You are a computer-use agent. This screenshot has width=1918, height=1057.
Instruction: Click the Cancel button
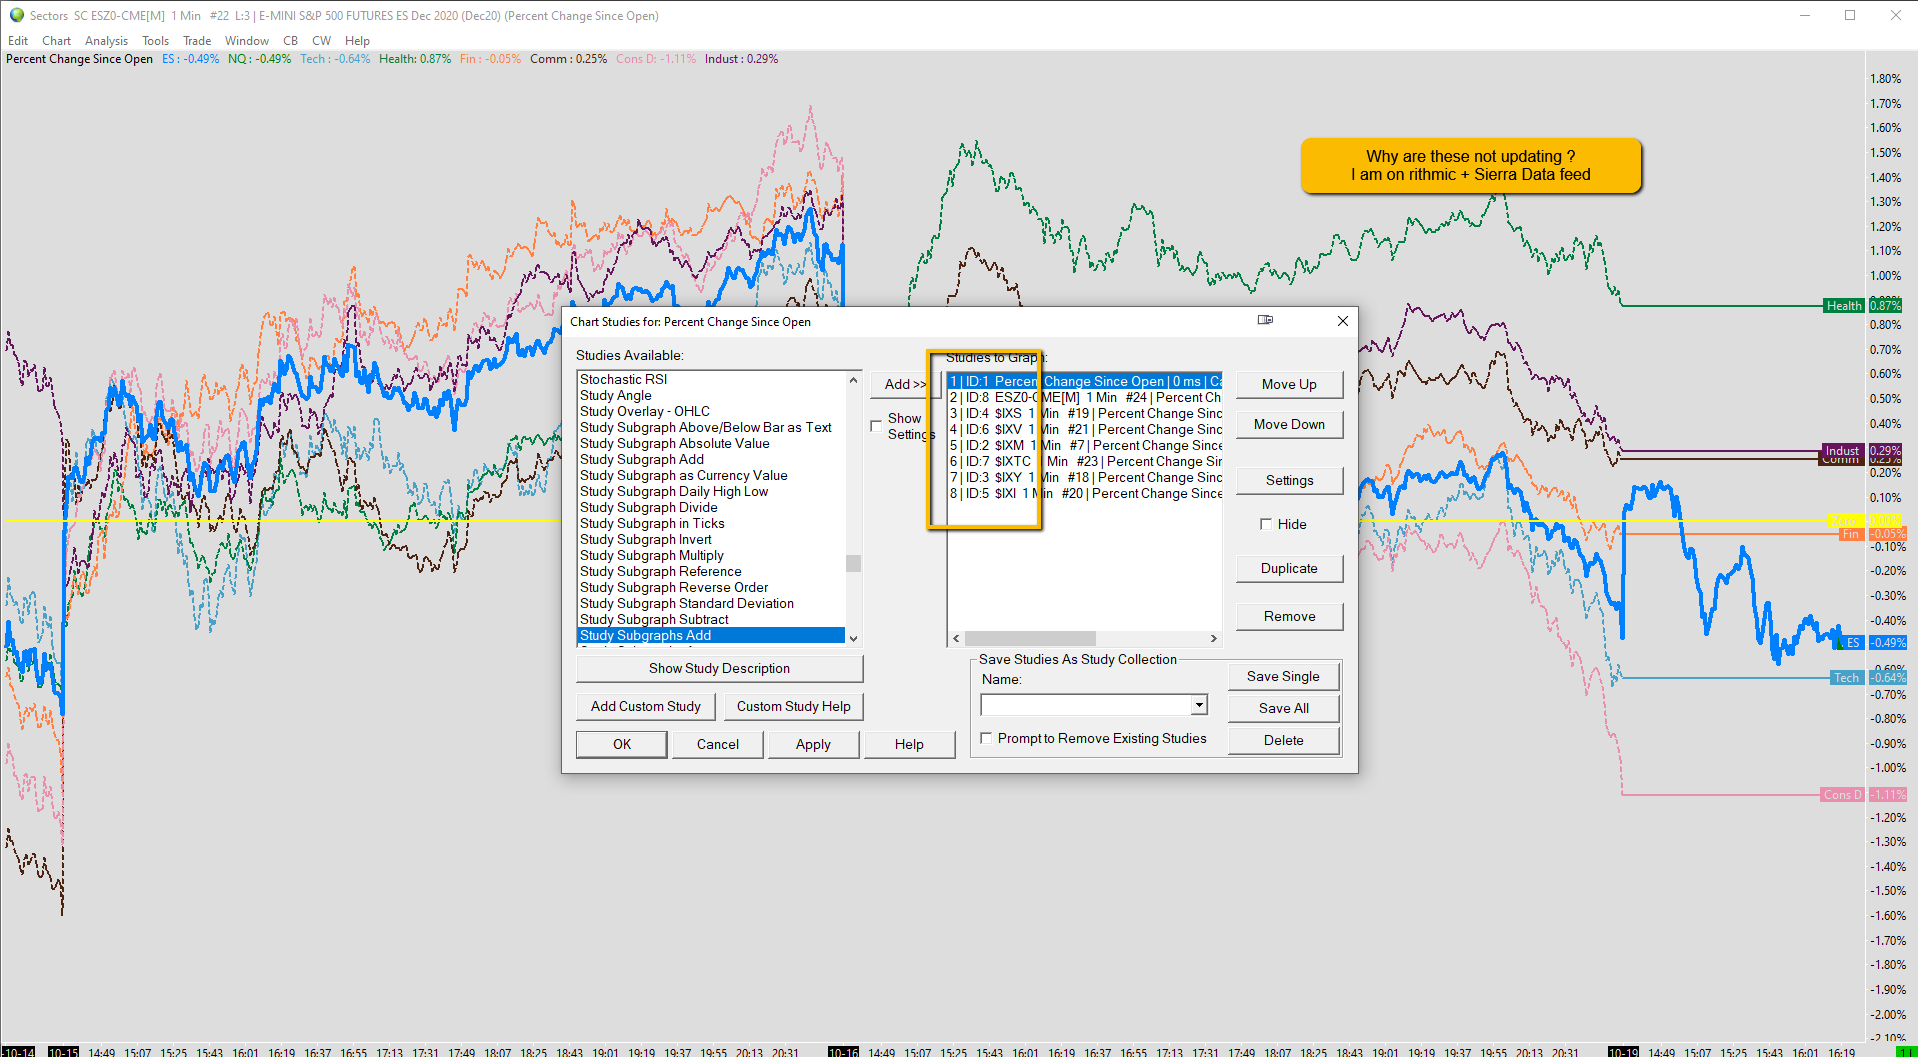pyautogui.click(x=718, y=744)
